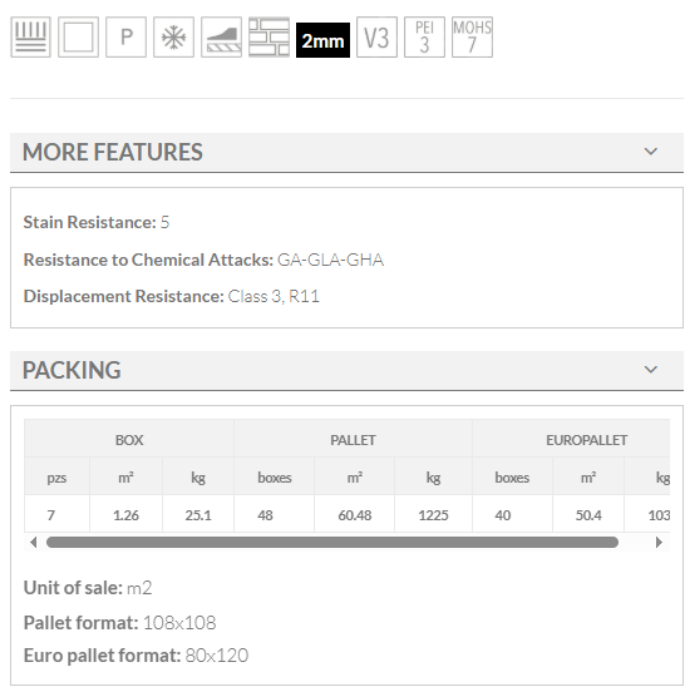Click the MOHS 7 hardness icon
This screenshot has height=700, width=700.
tap(472, 37)
